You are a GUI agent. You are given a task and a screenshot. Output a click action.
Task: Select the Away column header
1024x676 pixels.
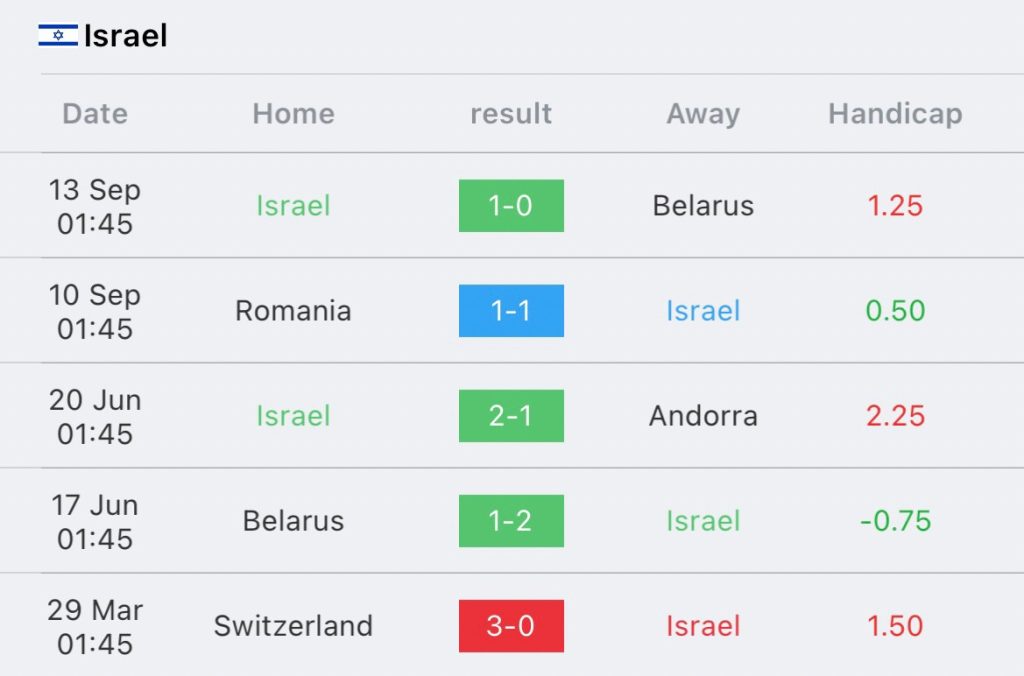point(703,115)
